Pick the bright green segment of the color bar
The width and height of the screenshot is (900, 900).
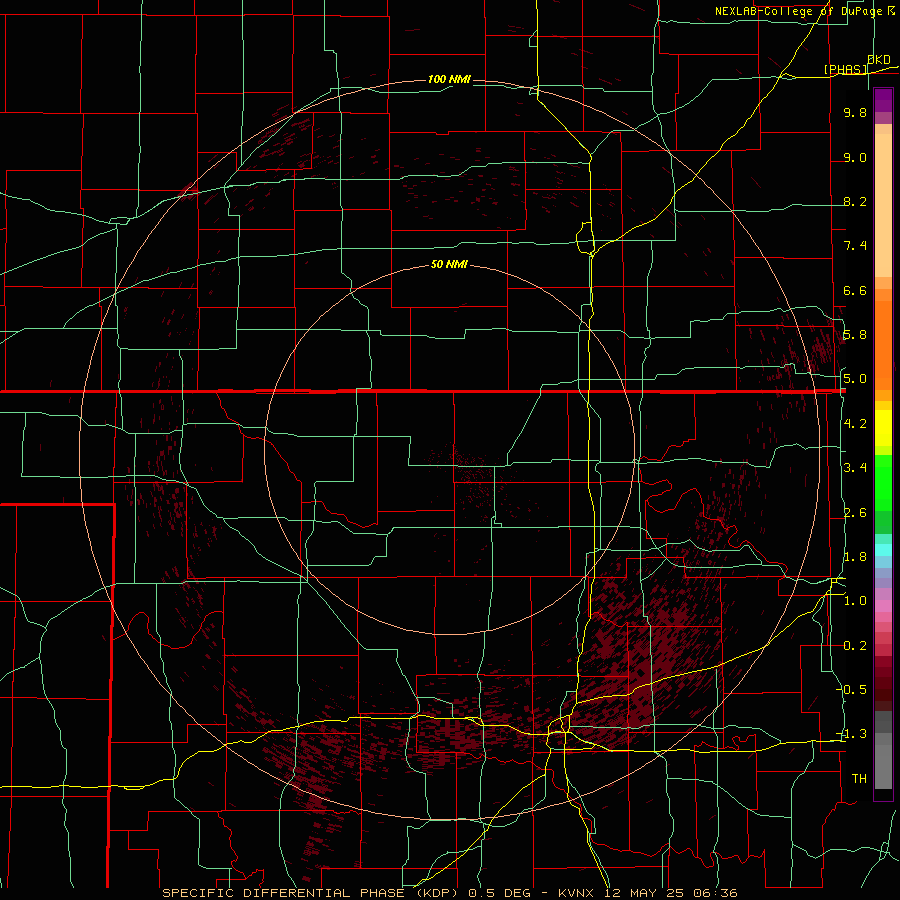[x=883, y=483]
